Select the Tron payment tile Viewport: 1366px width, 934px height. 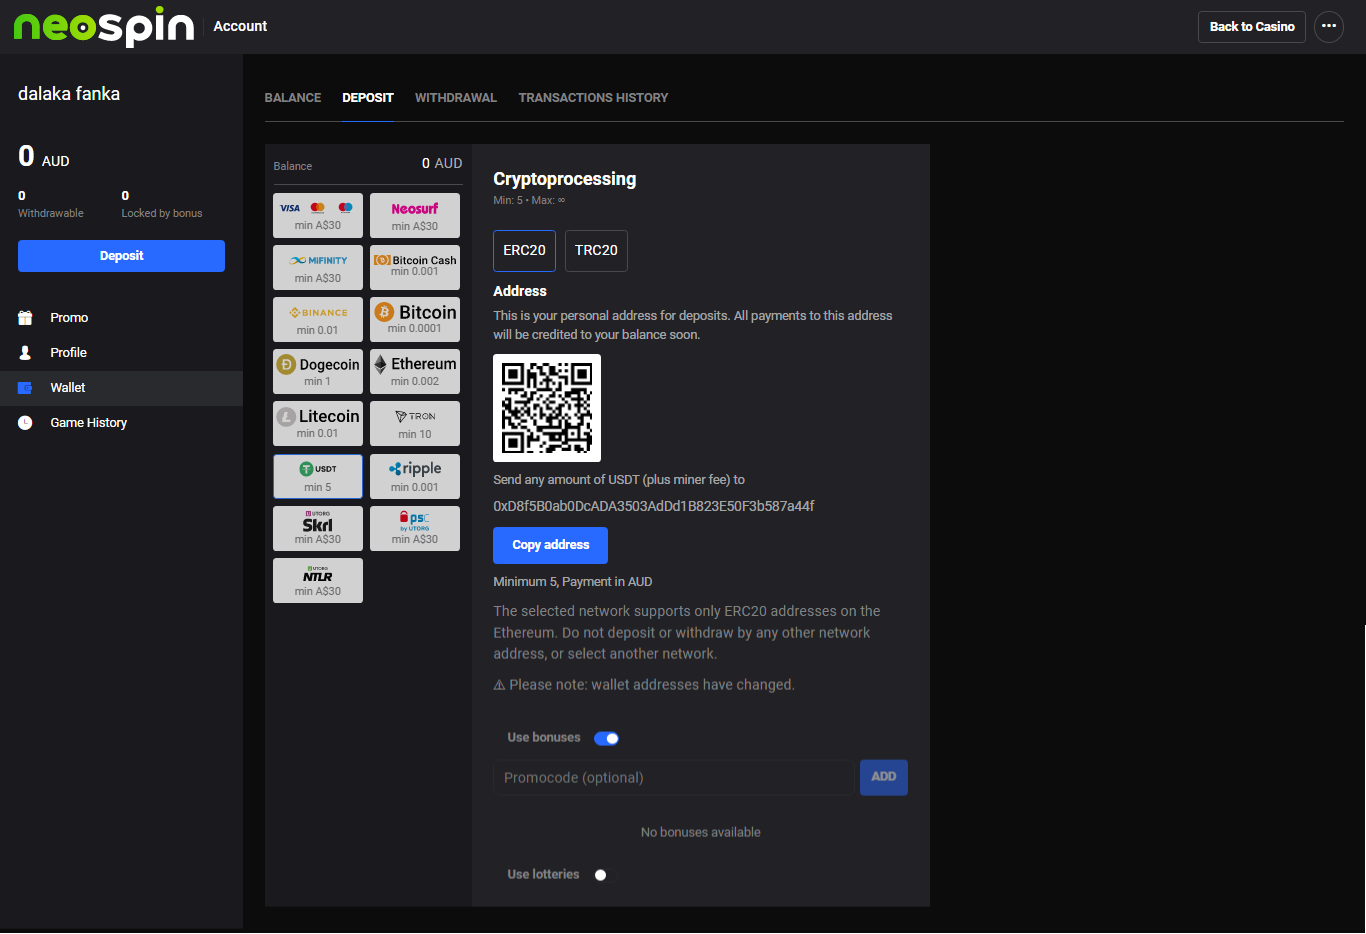pos(415,423)
